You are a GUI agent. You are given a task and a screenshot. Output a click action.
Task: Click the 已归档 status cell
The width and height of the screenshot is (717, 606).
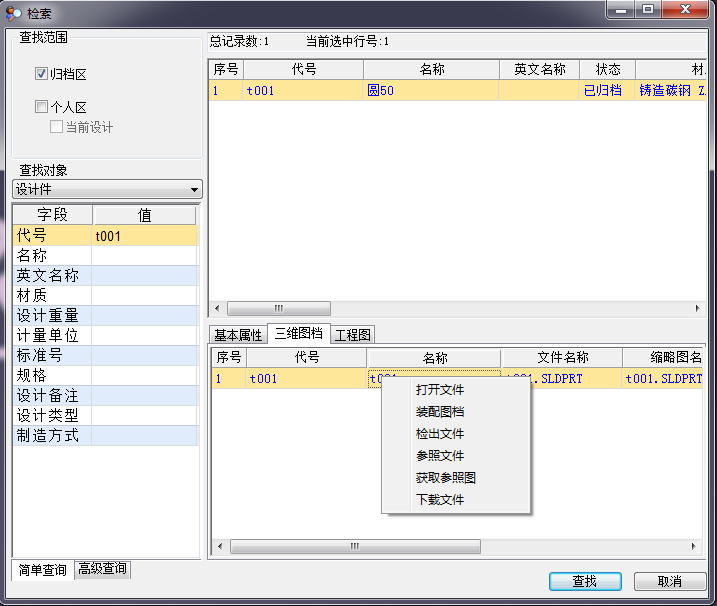607,91
